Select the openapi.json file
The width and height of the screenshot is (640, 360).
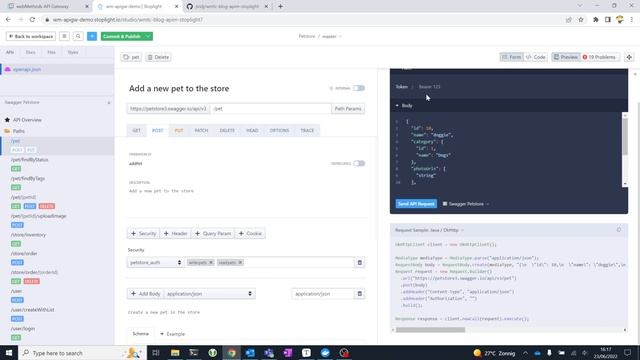click(x=57, y=69)
